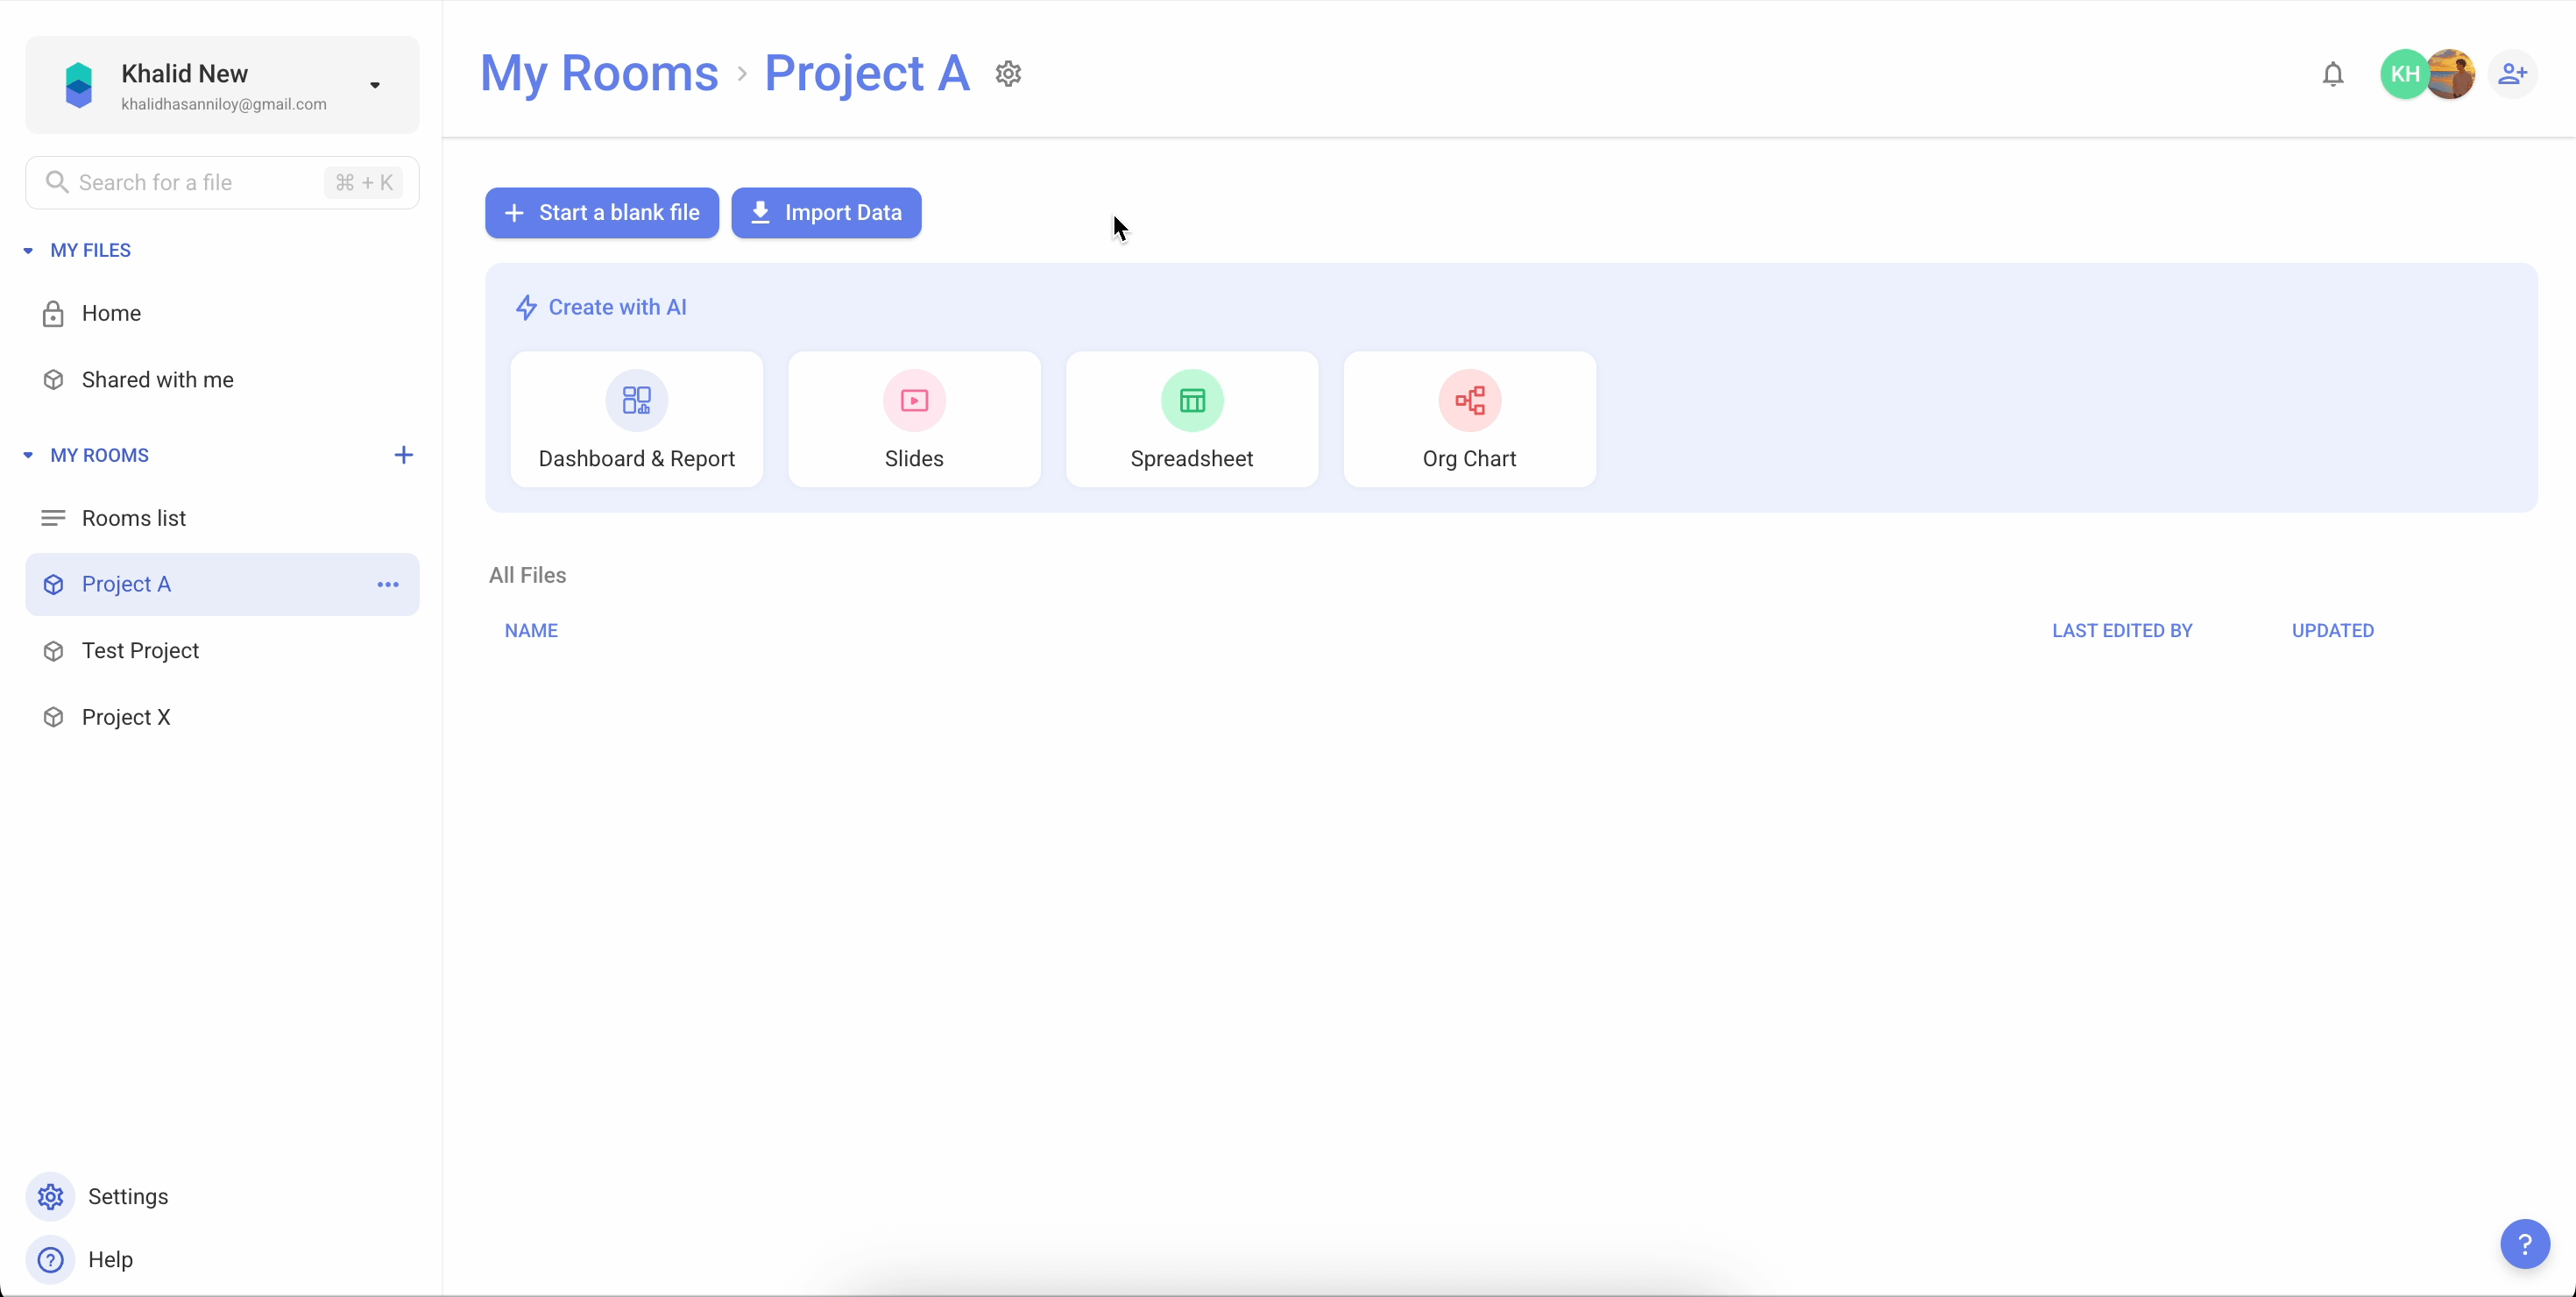The width and height of the screenshot is (2576, 1297).
Task: Open more options for Project A room
Action: click(x=388, y=584)
